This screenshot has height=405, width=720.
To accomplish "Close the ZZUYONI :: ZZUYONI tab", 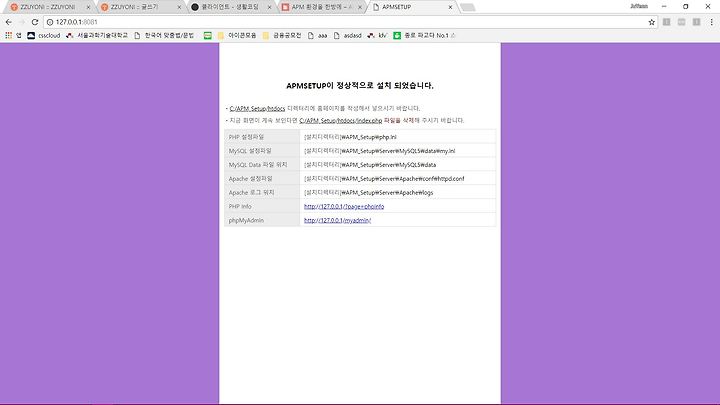I will coord(88,7).
